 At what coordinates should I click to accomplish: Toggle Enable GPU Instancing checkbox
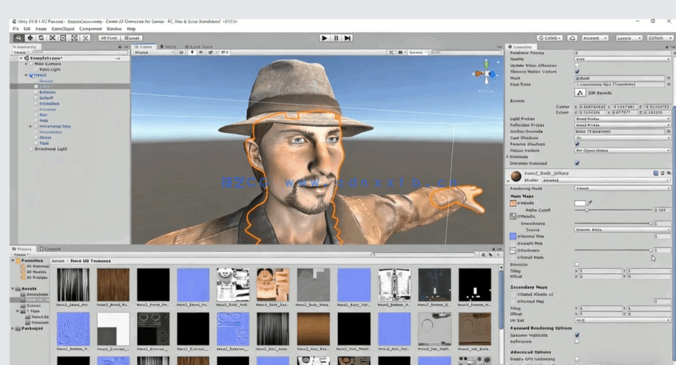(577, 359)
